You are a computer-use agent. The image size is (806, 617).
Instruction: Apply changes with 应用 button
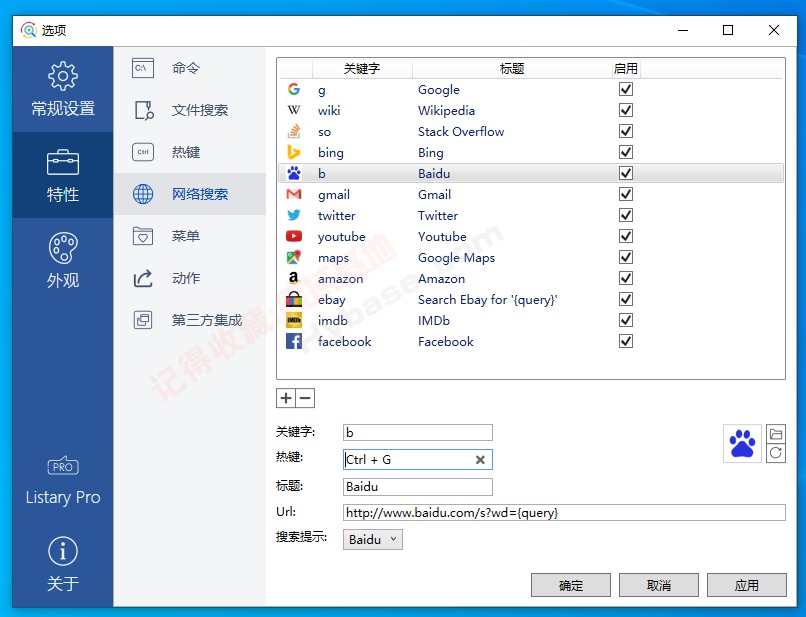click(746, 585)
